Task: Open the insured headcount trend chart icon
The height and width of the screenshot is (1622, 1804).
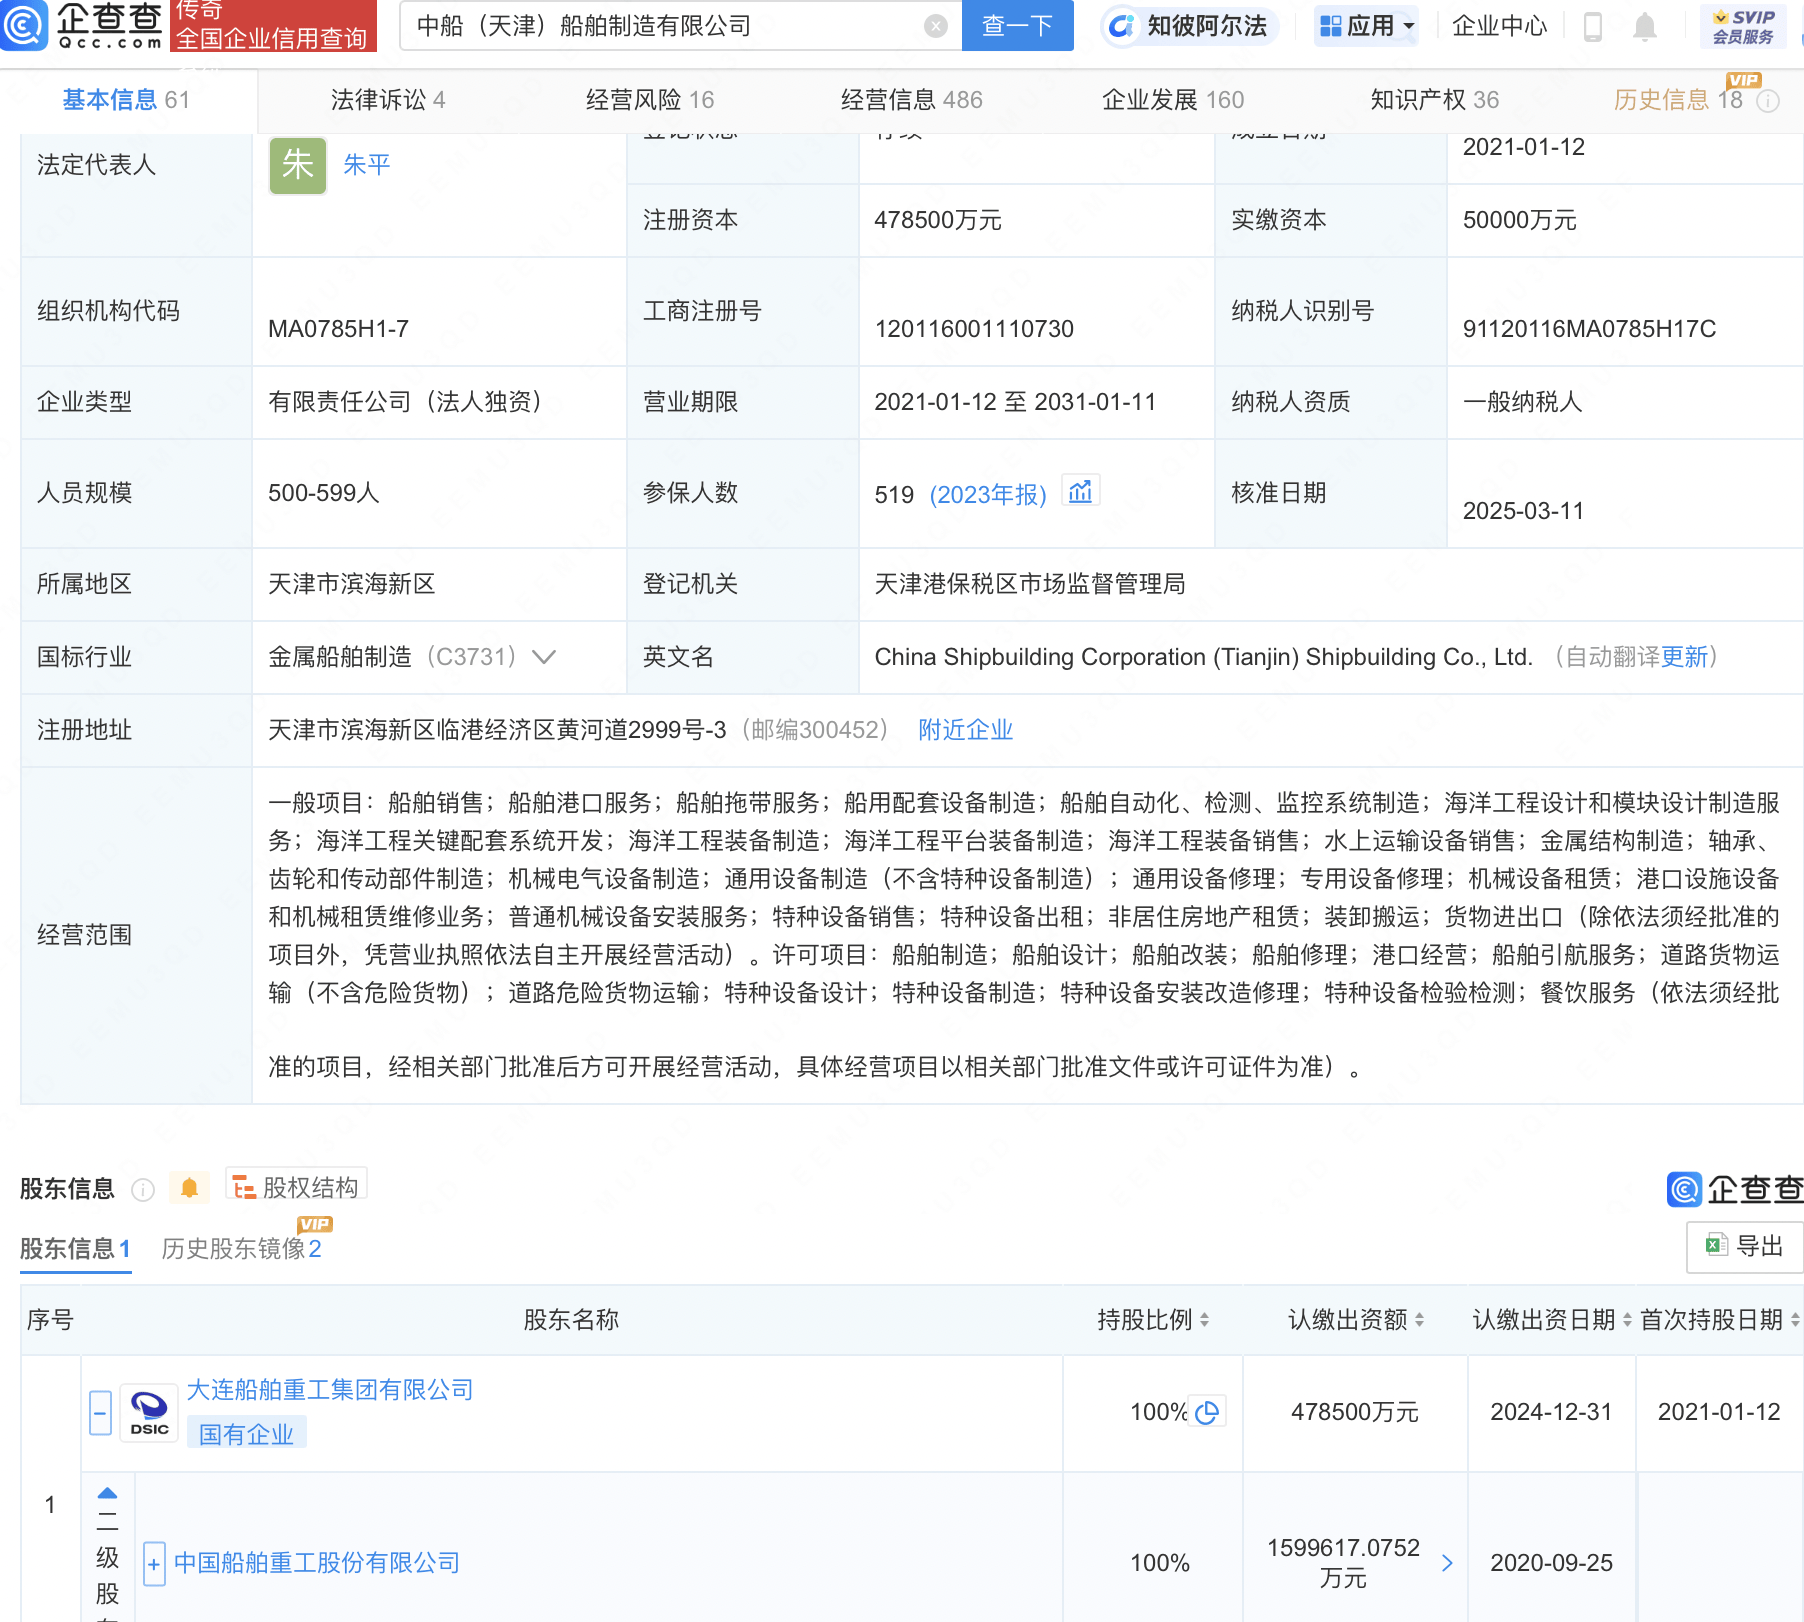Action: pos(1080,491)
